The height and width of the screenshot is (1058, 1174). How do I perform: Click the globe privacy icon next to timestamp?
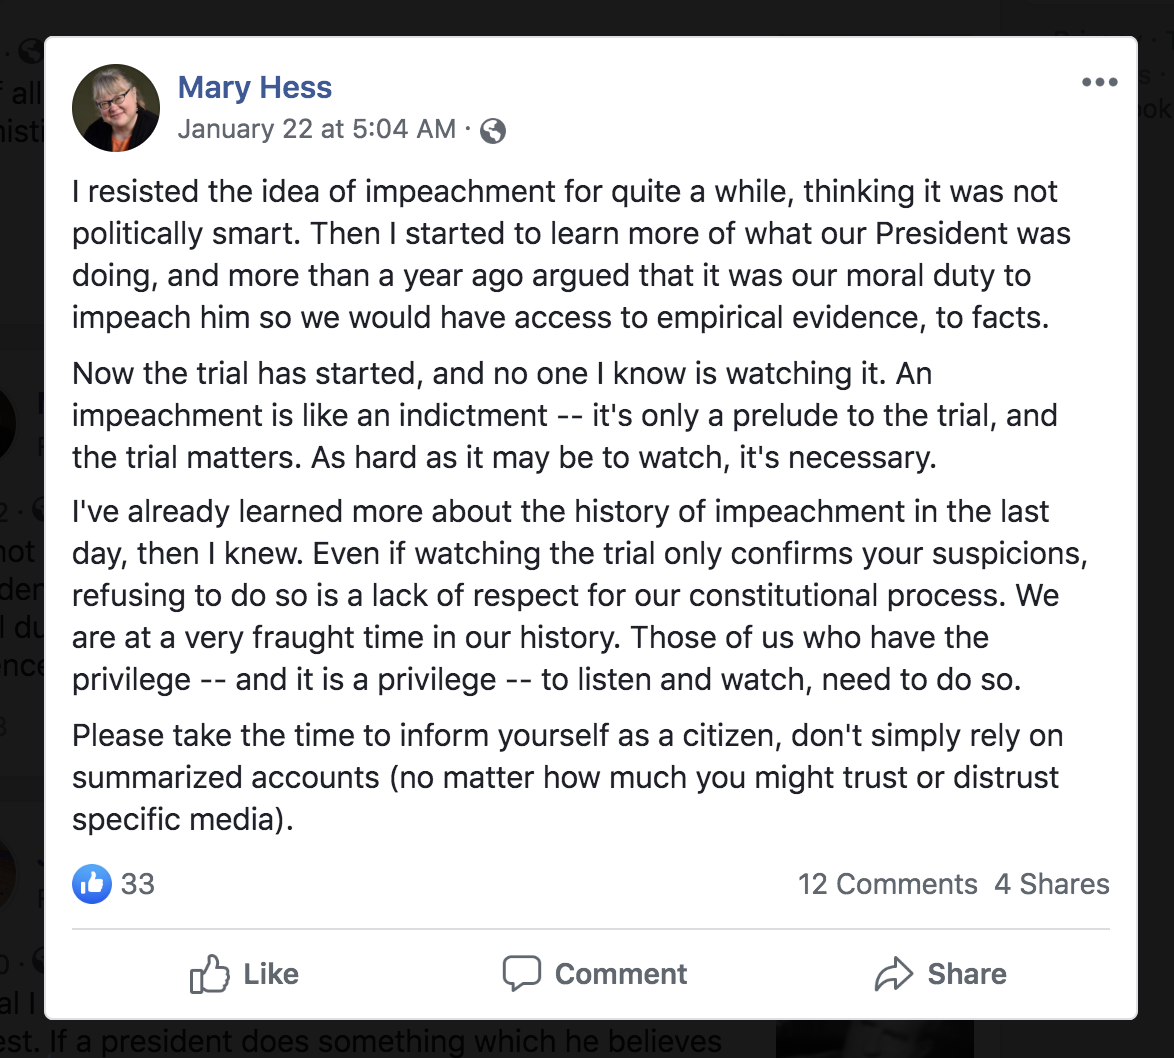click(492, 130)
